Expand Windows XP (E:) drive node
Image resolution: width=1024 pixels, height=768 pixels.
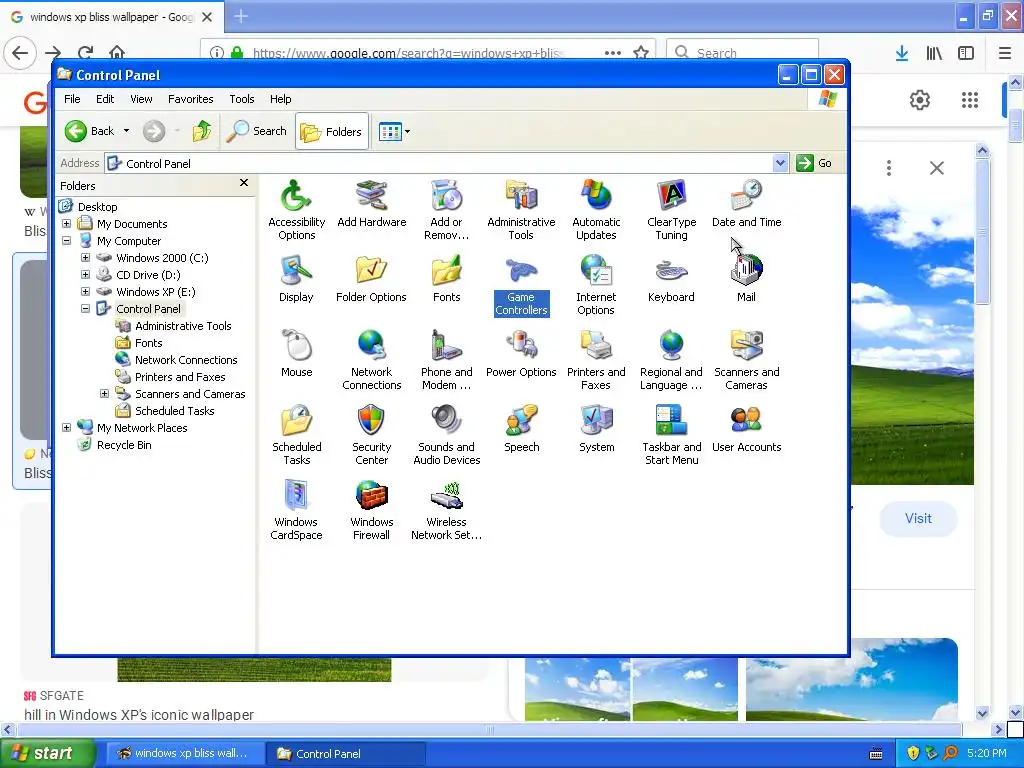tap(86, 291)
